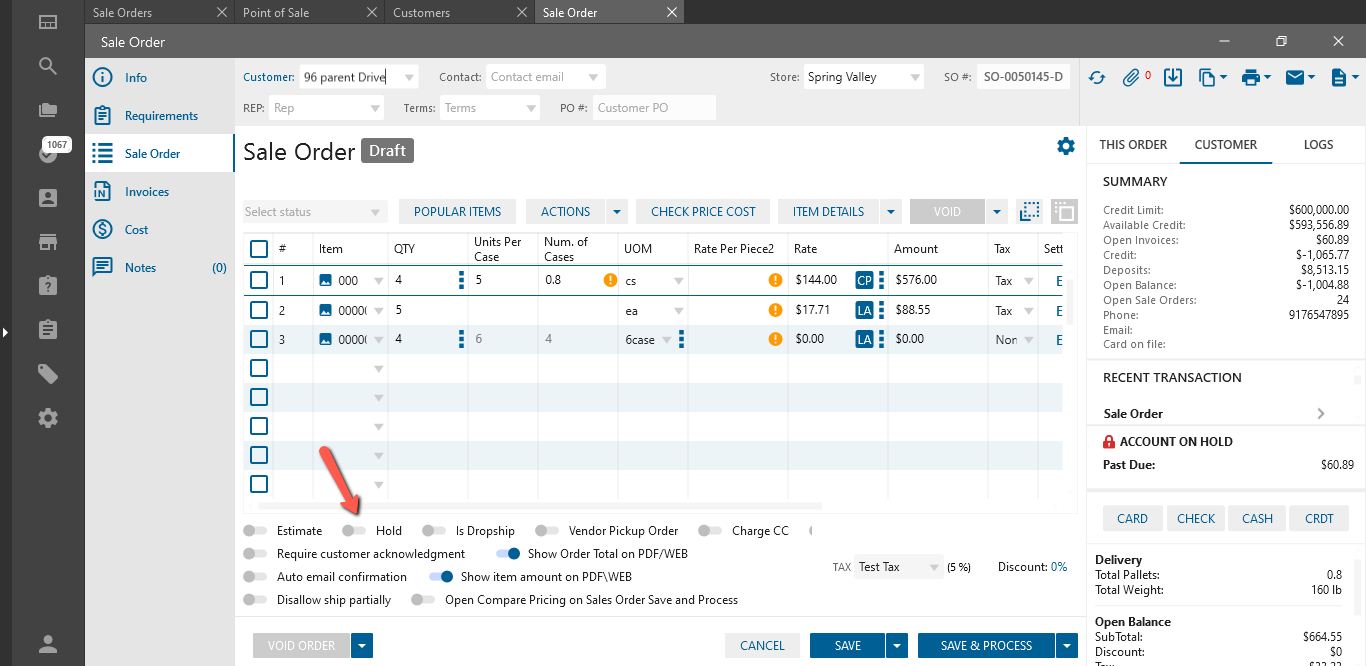
Task: Click the image icon on item row 1
Action: 325,281
